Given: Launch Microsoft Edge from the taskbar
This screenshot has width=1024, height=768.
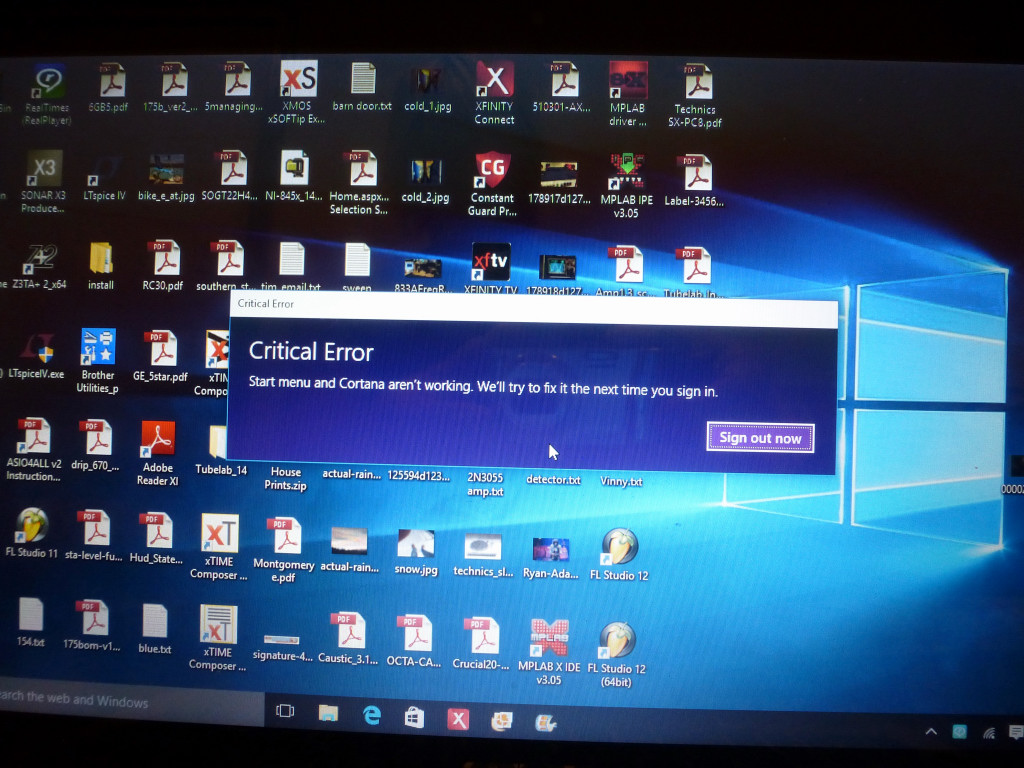Looking at the screenshot, I should click(372, 716).
